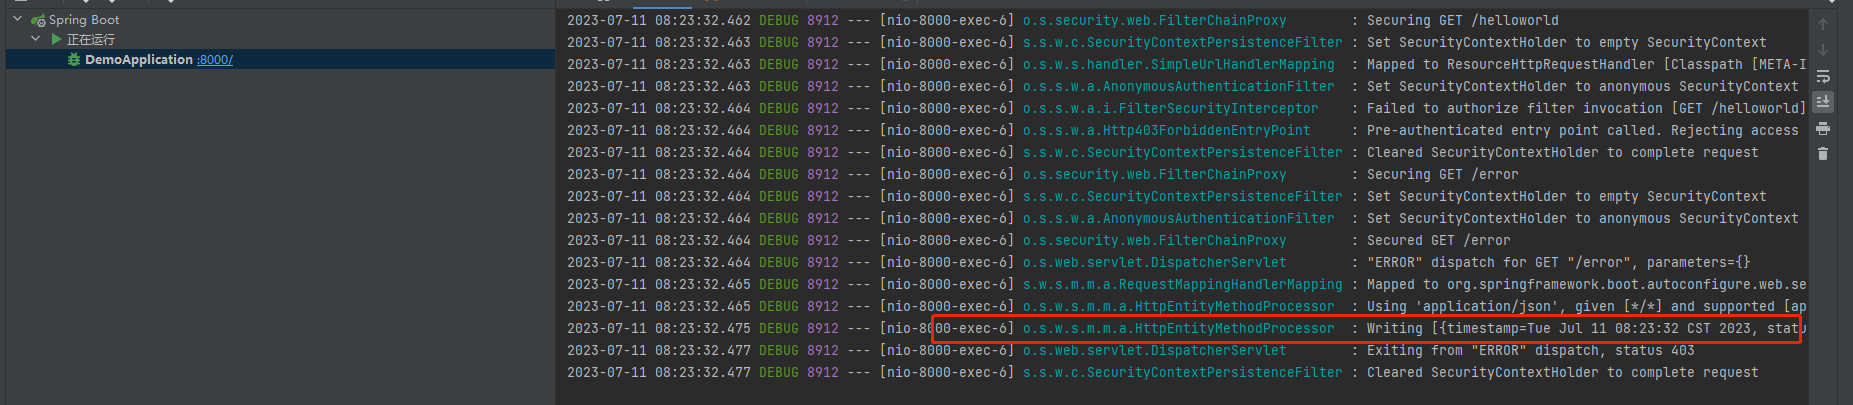1853x405 pixels.
Task: Click the up arrow in the console toolbar
Action: 1823,24
